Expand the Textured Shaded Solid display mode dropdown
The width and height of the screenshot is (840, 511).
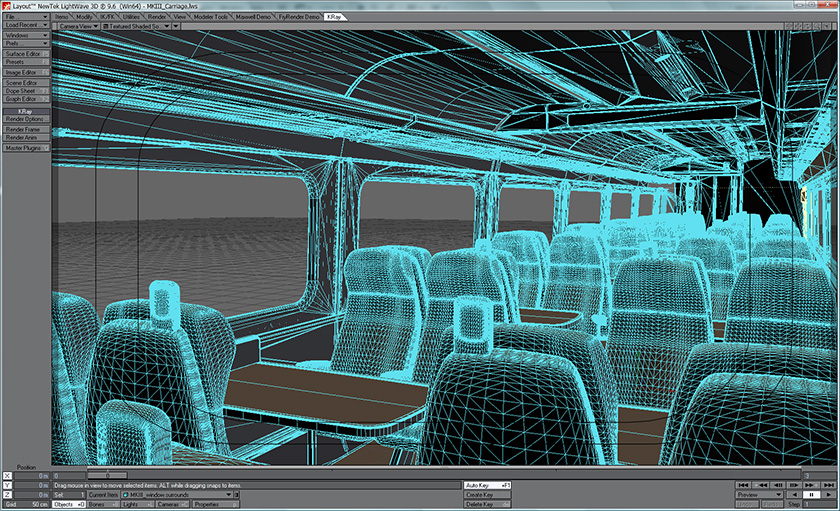click(142, 26)
